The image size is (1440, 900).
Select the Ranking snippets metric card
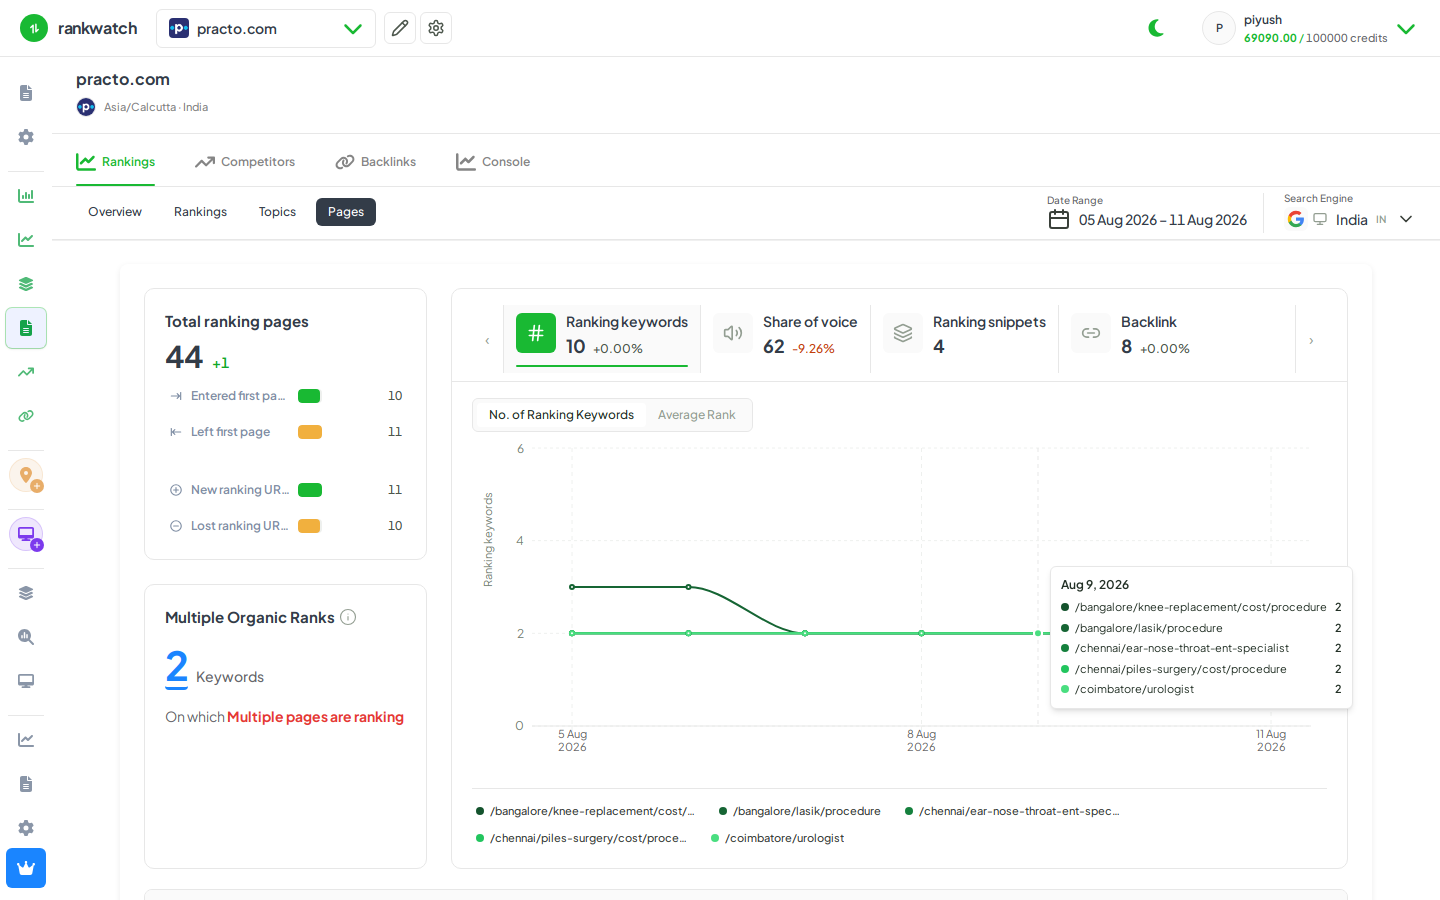click(x=965, y=339)
